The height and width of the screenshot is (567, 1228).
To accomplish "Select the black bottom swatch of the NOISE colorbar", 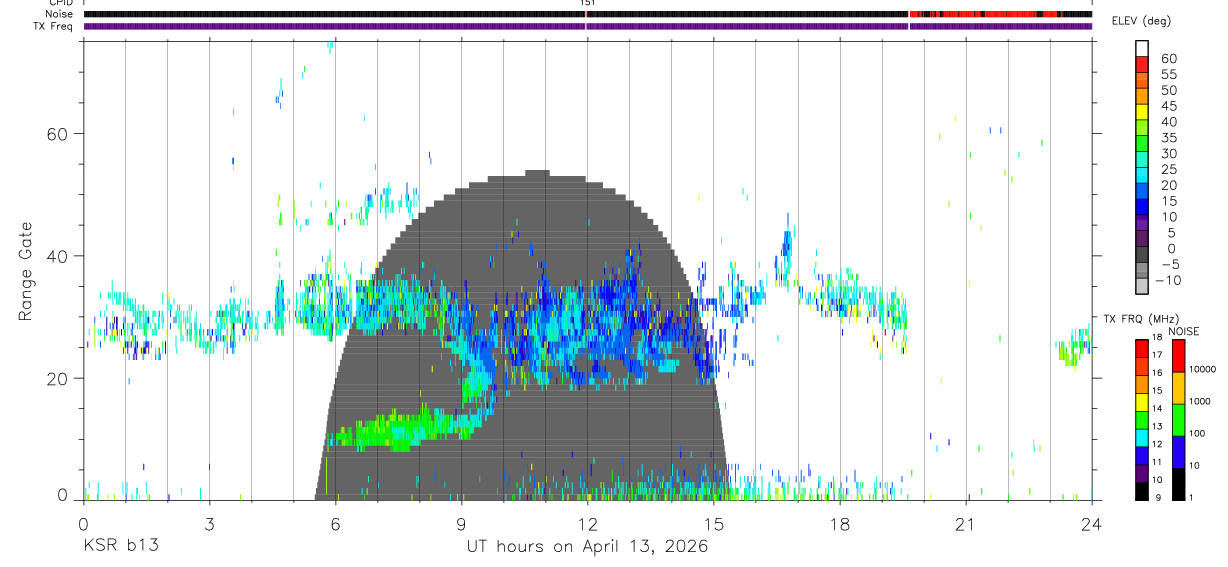I will click(x=1179, y=483).
